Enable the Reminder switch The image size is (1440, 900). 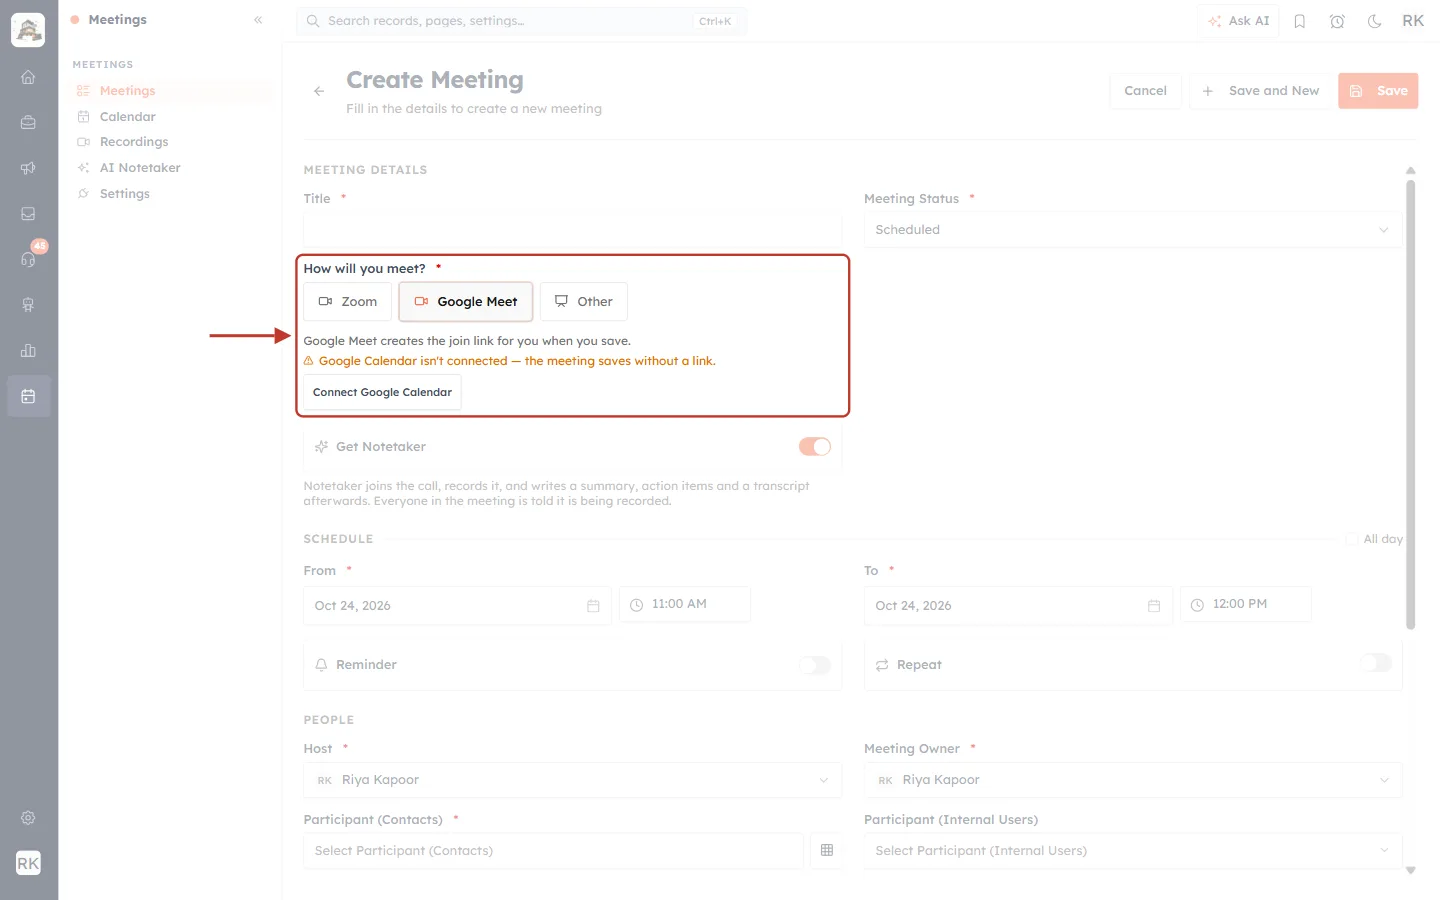pyautogui.click(x=815, y=665)
